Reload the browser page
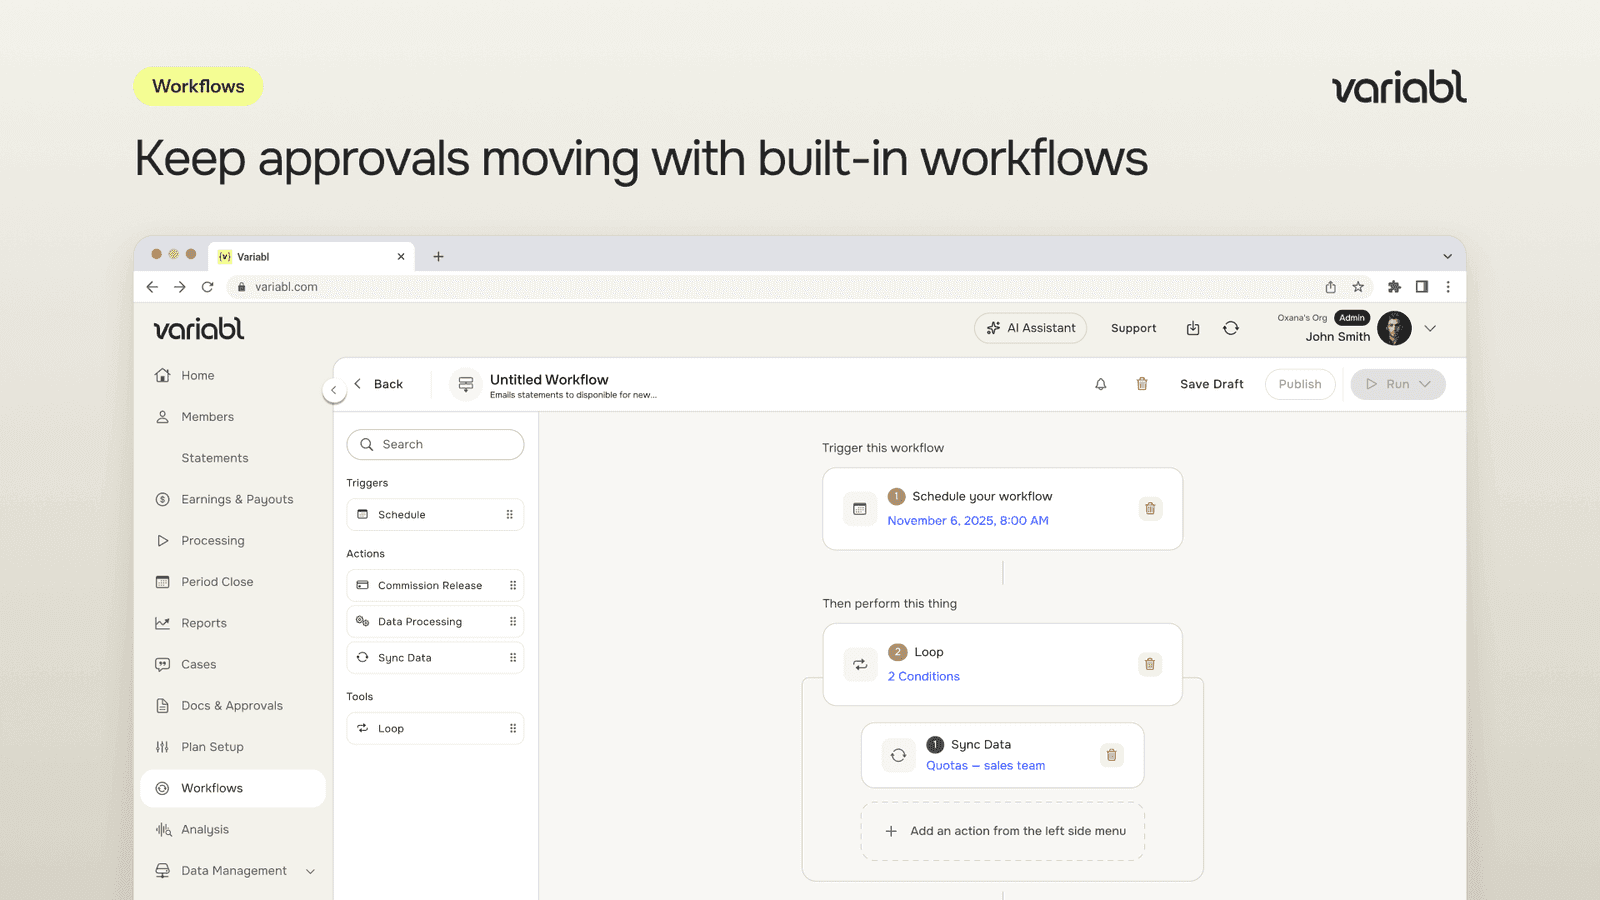 coord(207,287)
